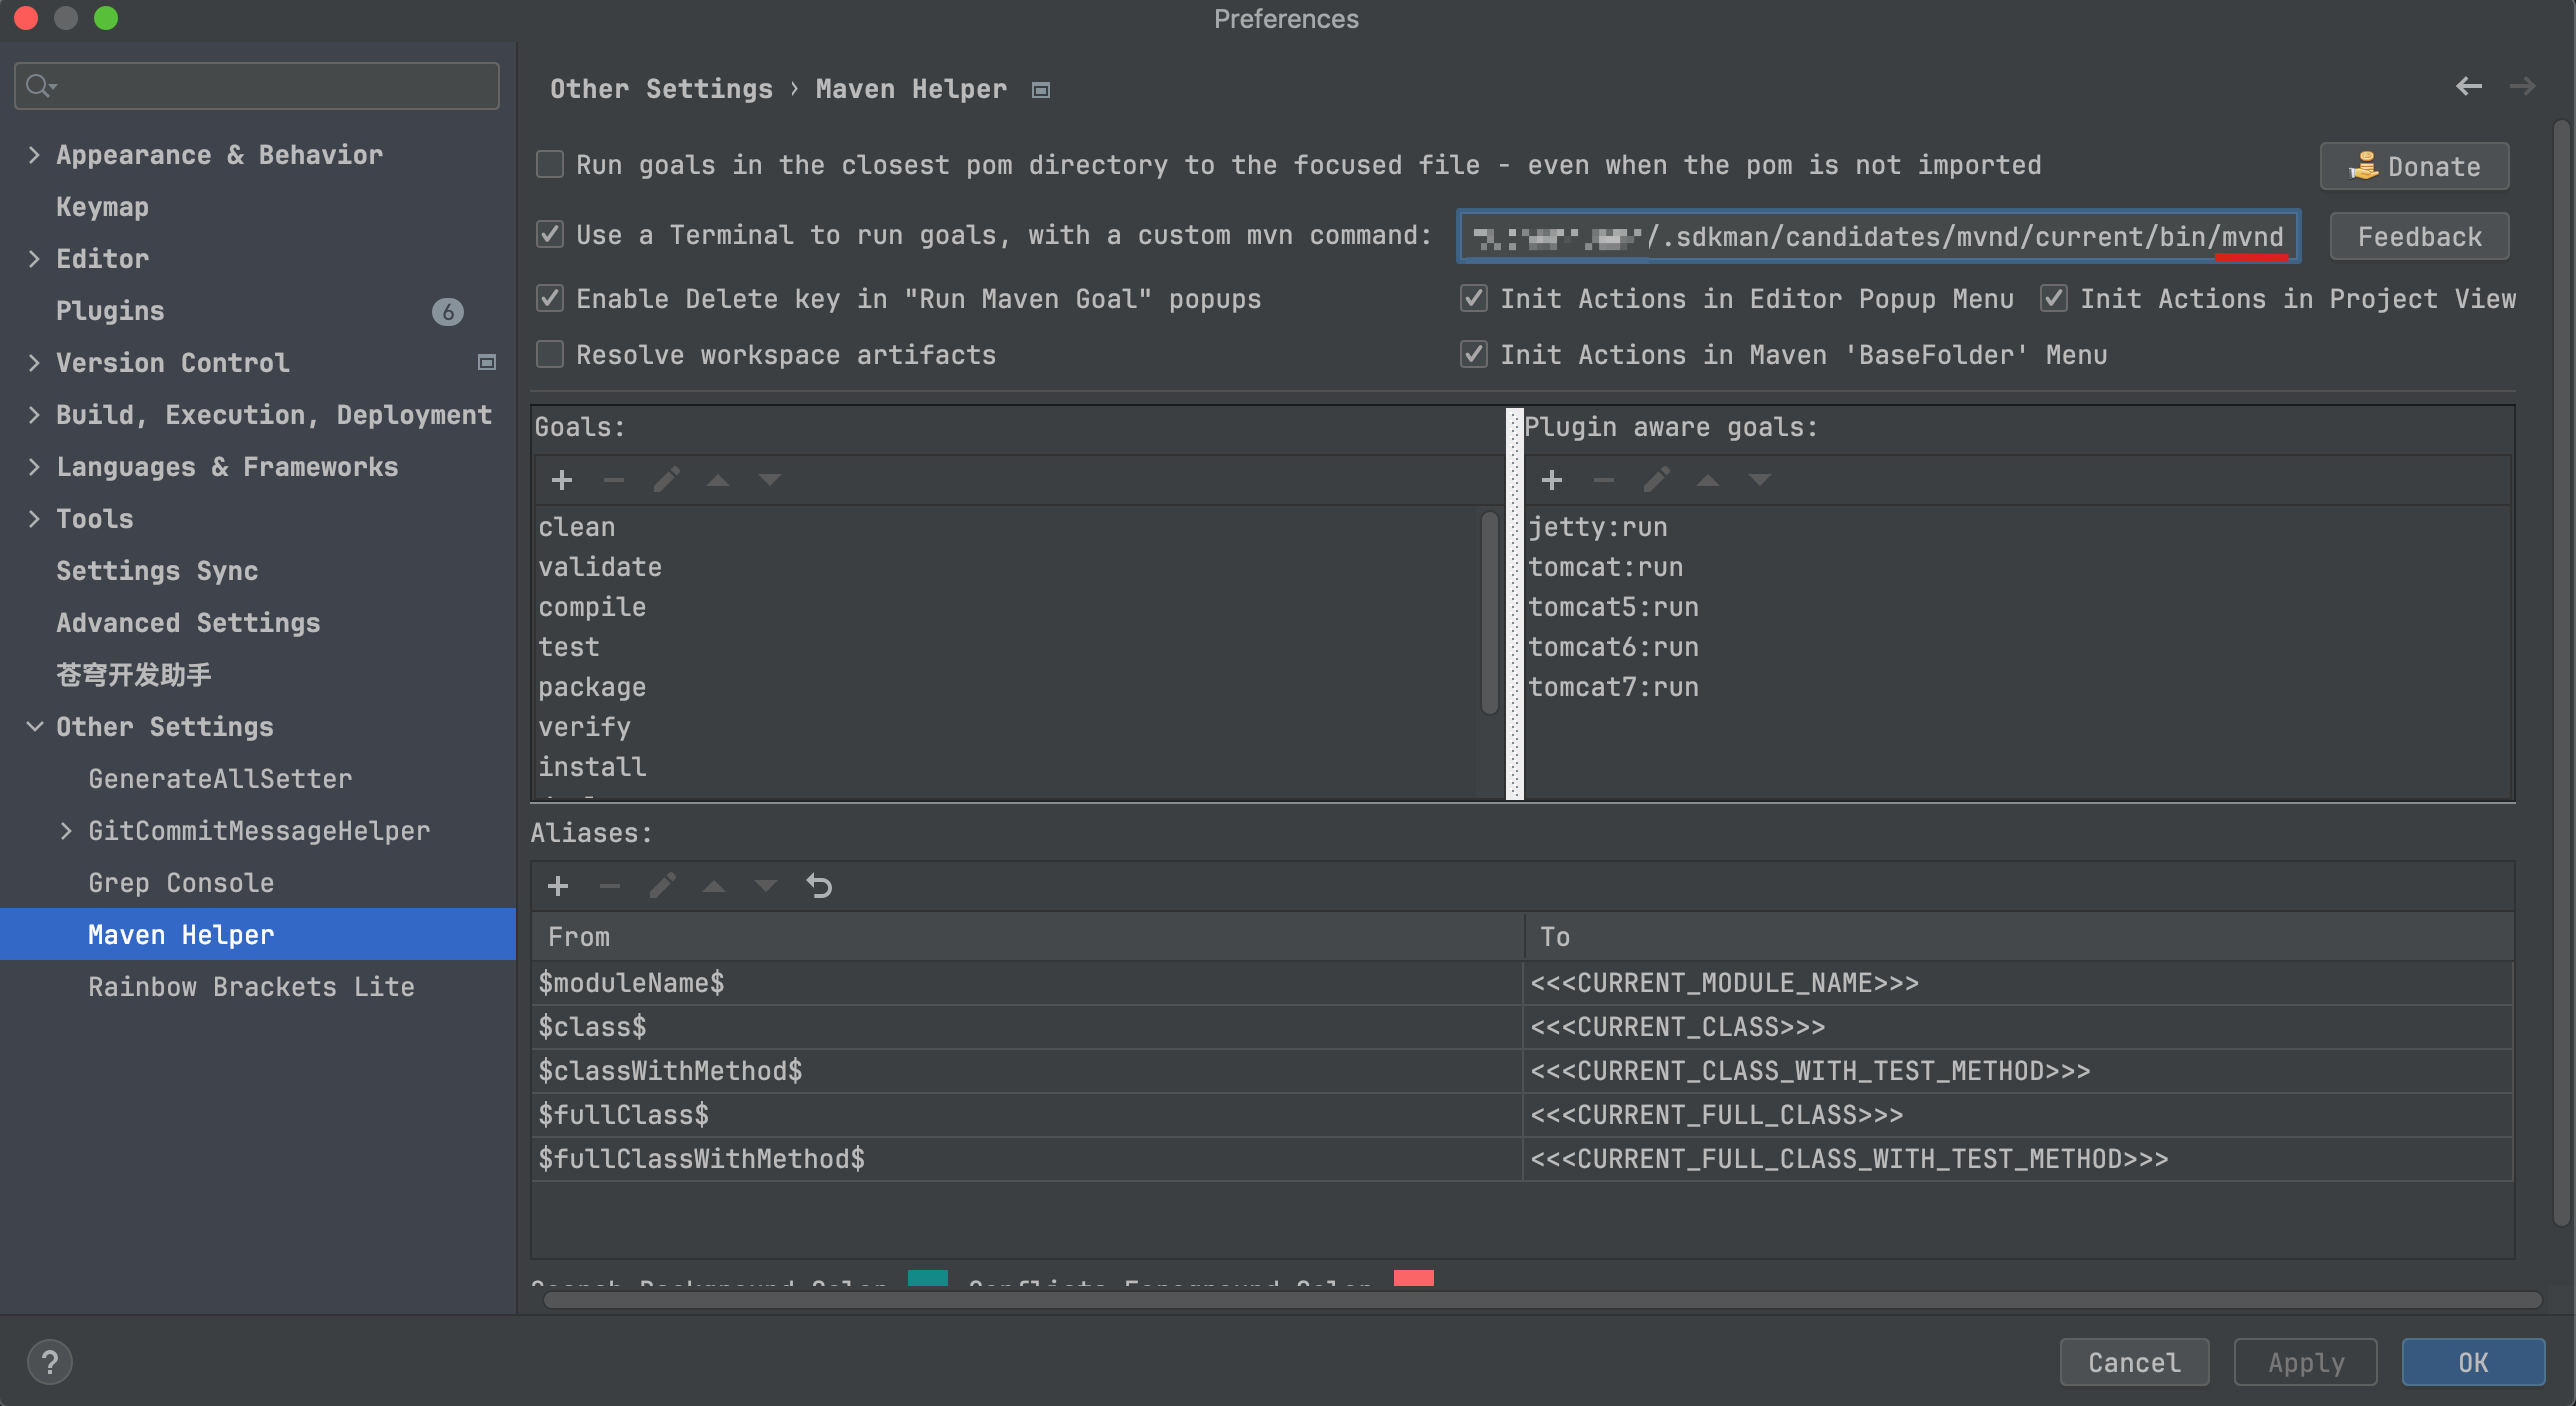Click the teal search background color swatch
This screenshot has height=1406, width=2576.
coord(927,1277)
